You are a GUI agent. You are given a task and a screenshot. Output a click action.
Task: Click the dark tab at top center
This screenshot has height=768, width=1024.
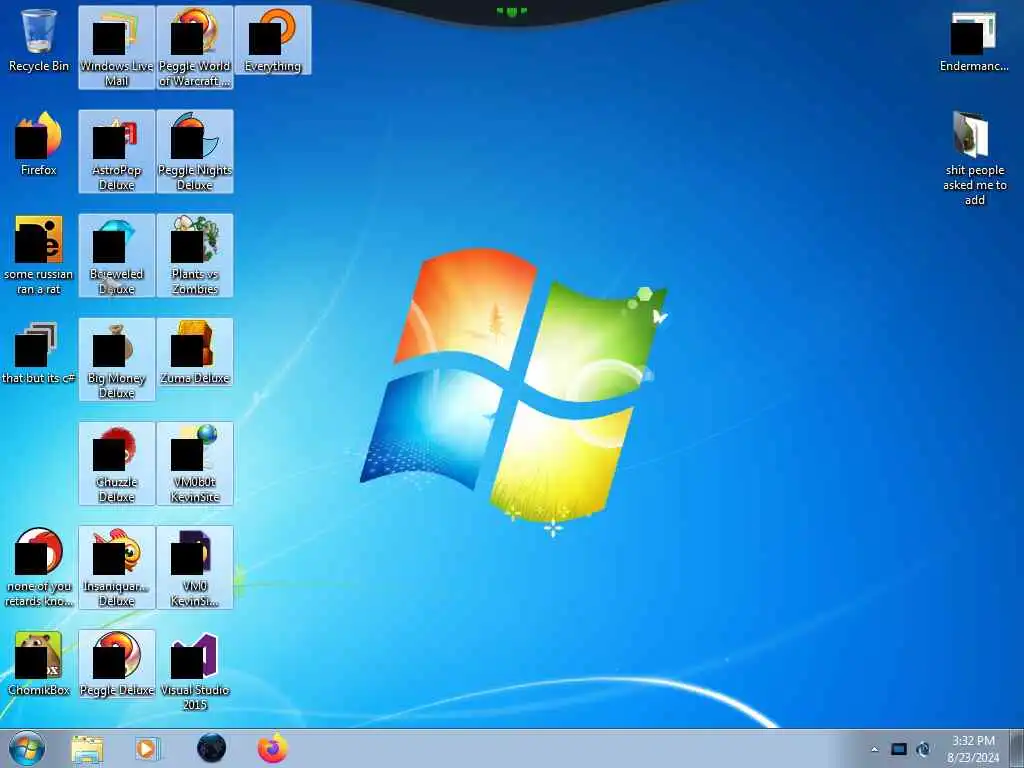(x=511, y=12)
